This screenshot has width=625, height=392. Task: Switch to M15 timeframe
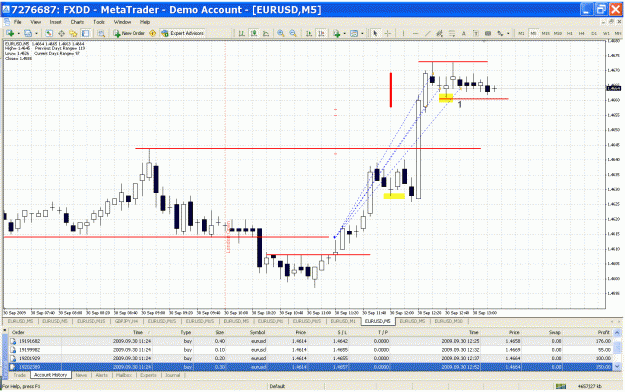click(546, 33)
